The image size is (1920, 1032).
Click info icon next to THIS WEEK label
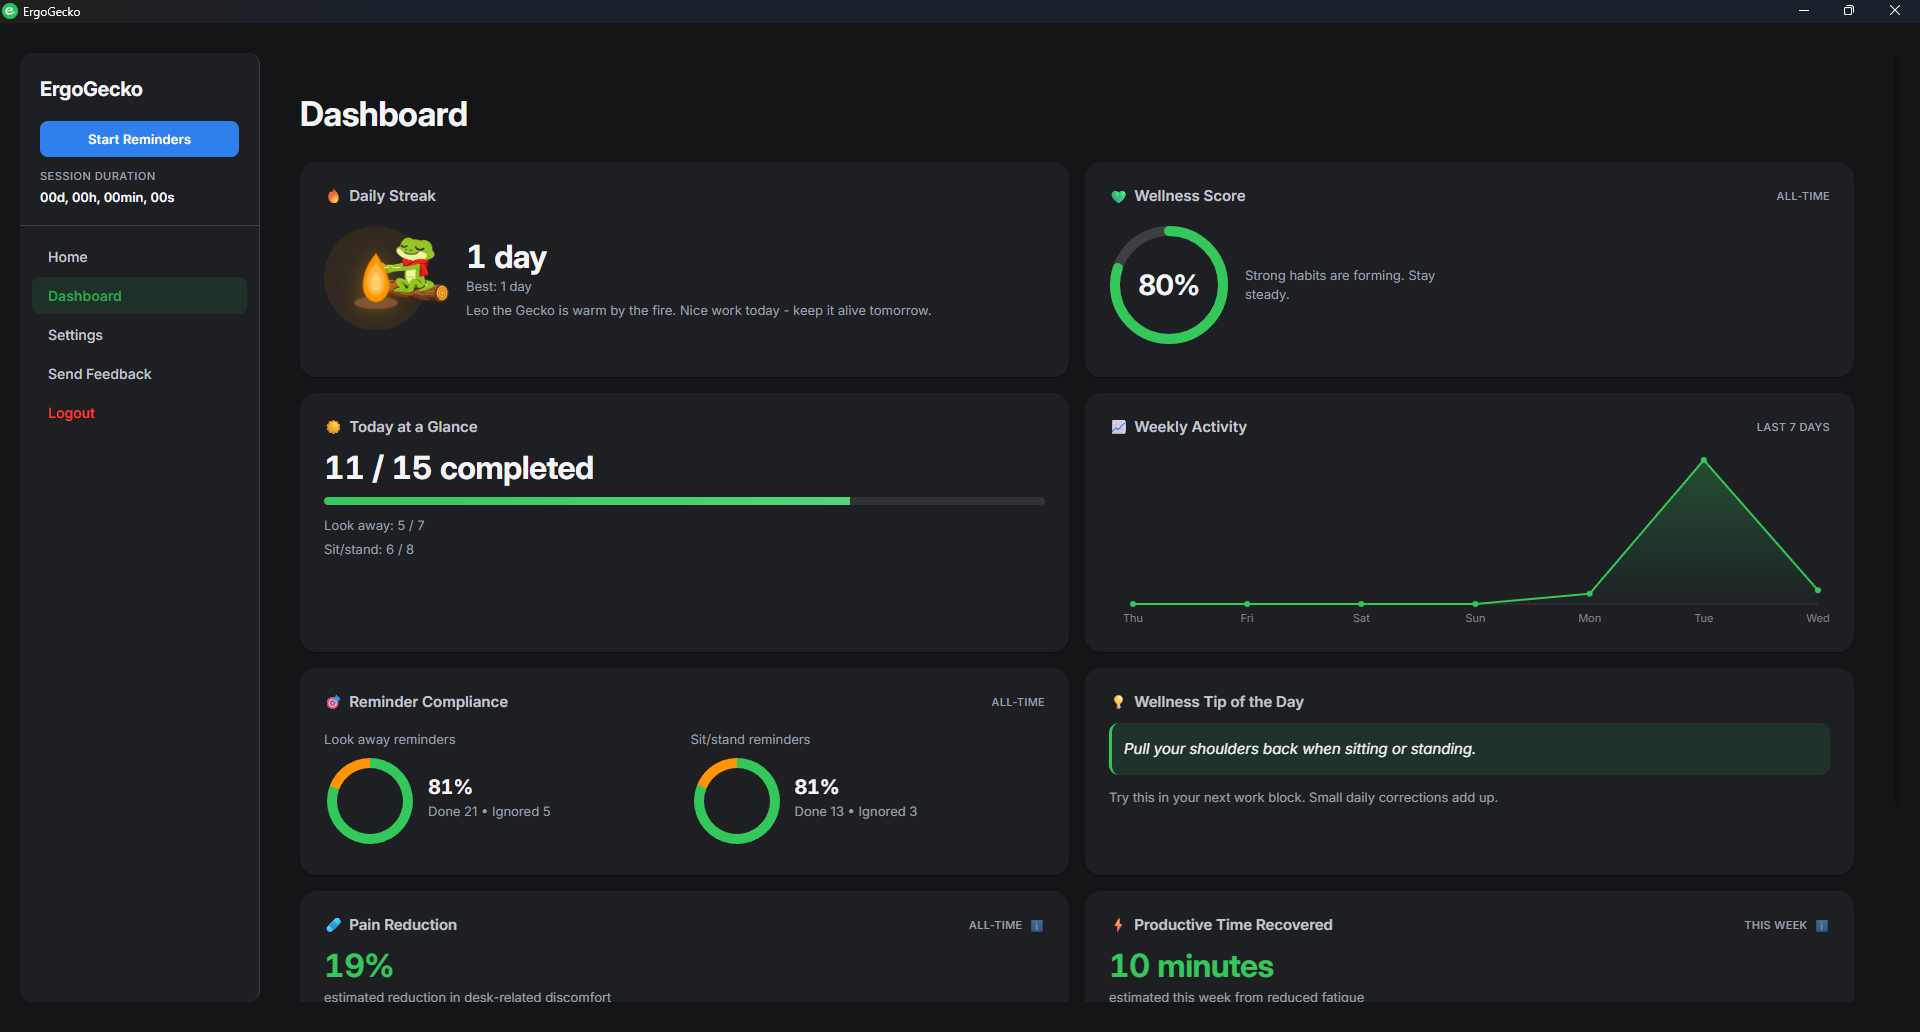click(x=1823, y=925)
